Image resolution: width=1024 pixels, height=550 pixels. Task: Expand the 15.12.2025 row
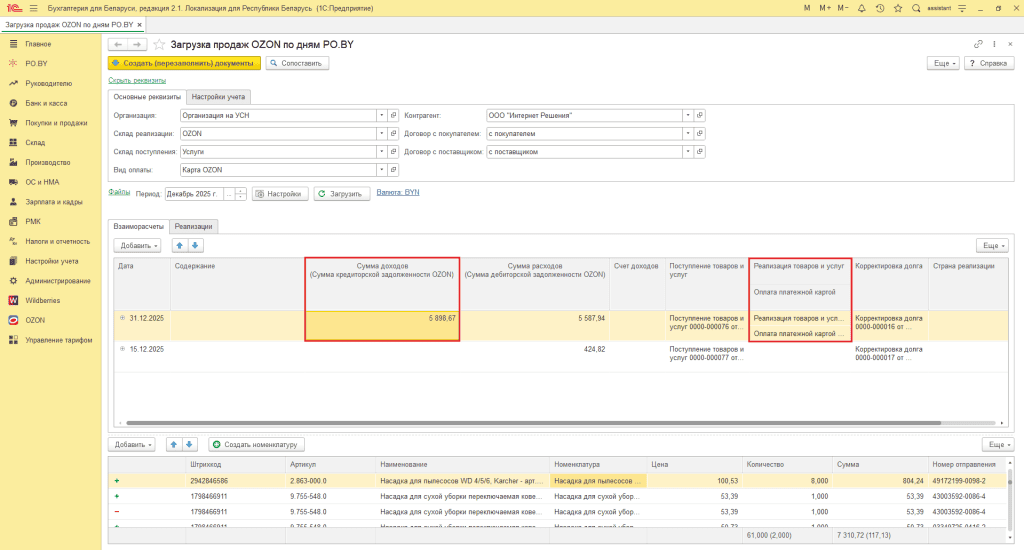[122, 349]
